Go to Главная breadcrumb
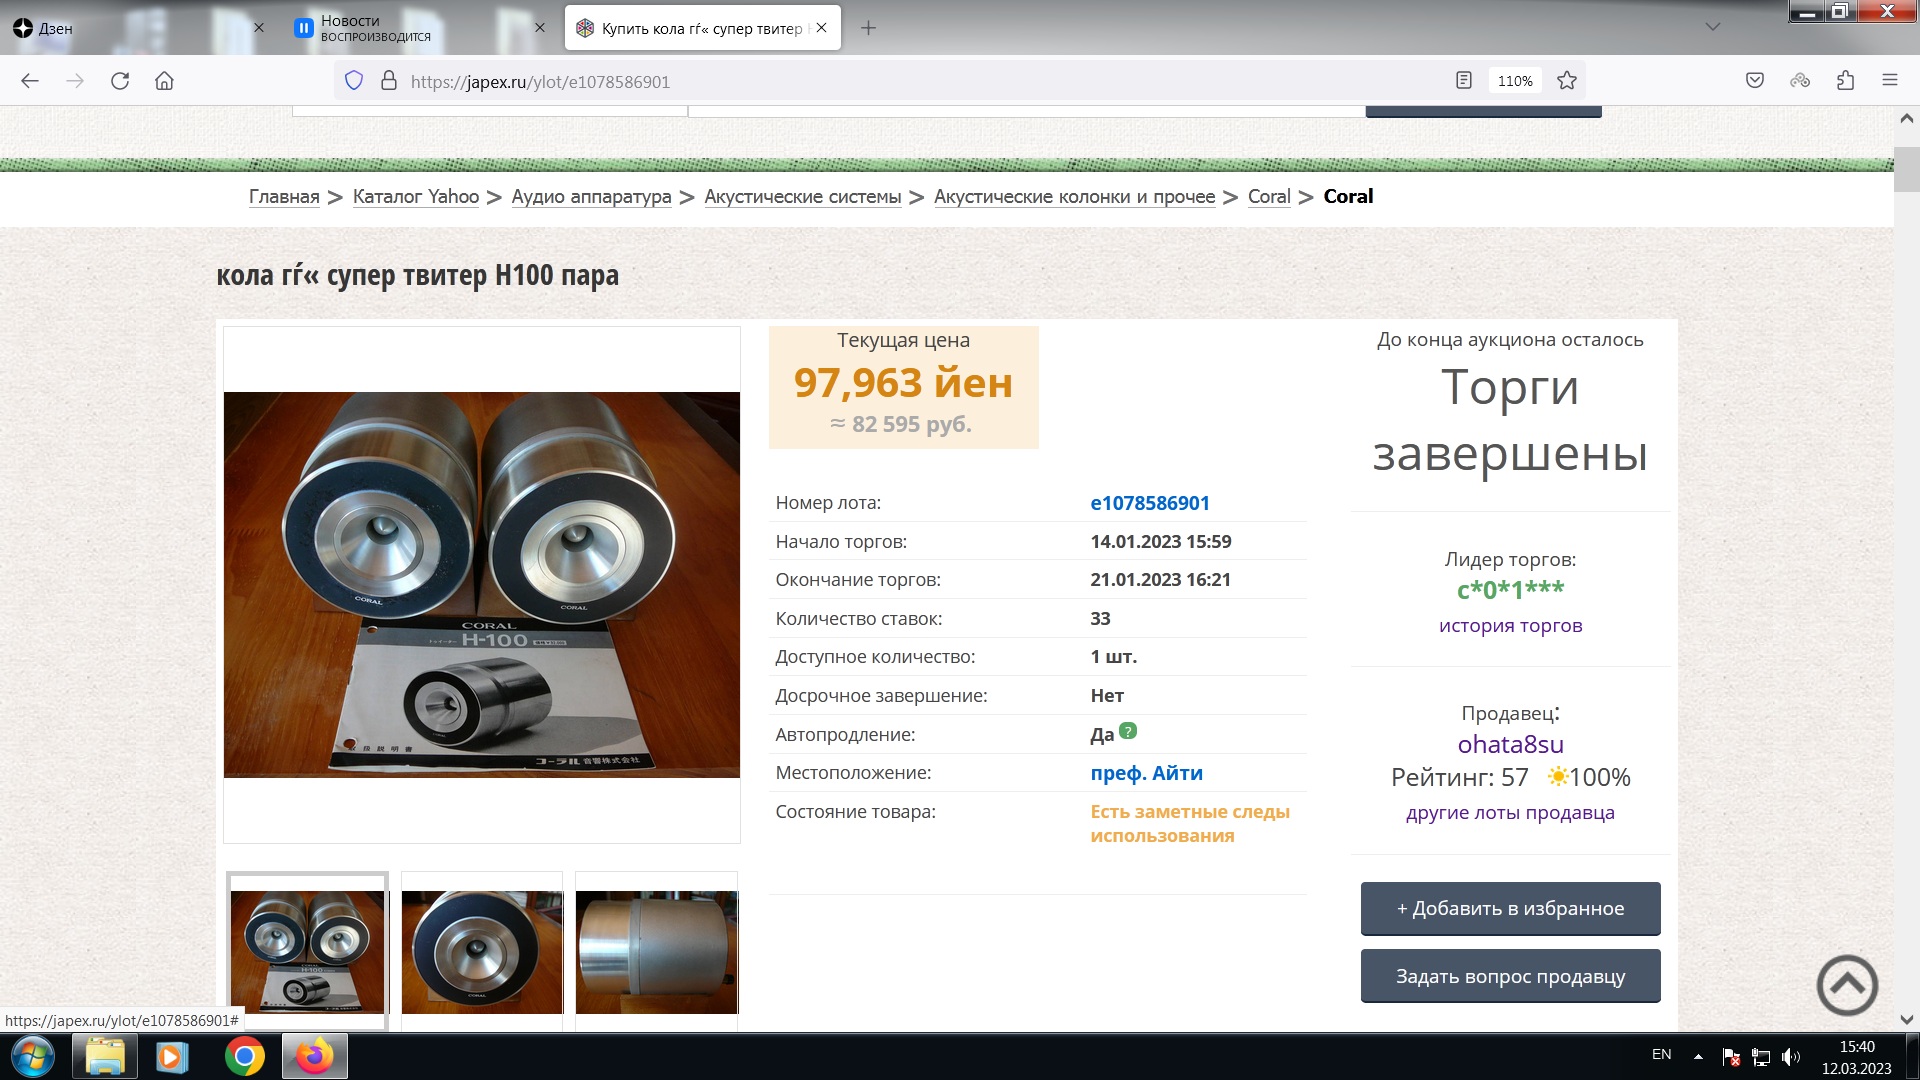Viewport: 1920px width, 1080px height. point(284,197)
